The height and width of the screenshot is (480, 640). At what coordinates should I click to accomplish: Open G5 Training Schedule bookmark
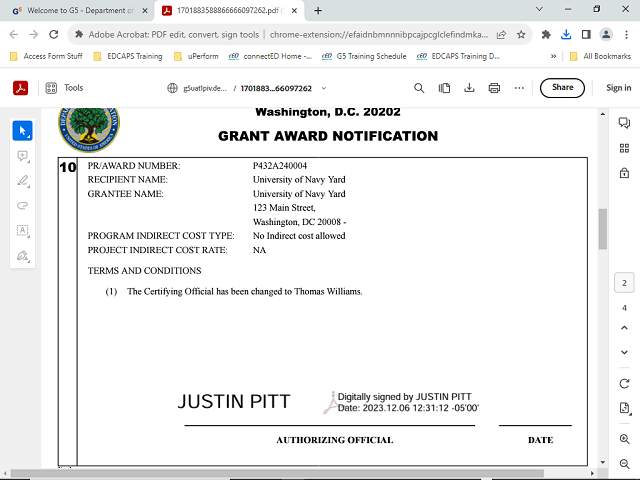tap(364, 56)
